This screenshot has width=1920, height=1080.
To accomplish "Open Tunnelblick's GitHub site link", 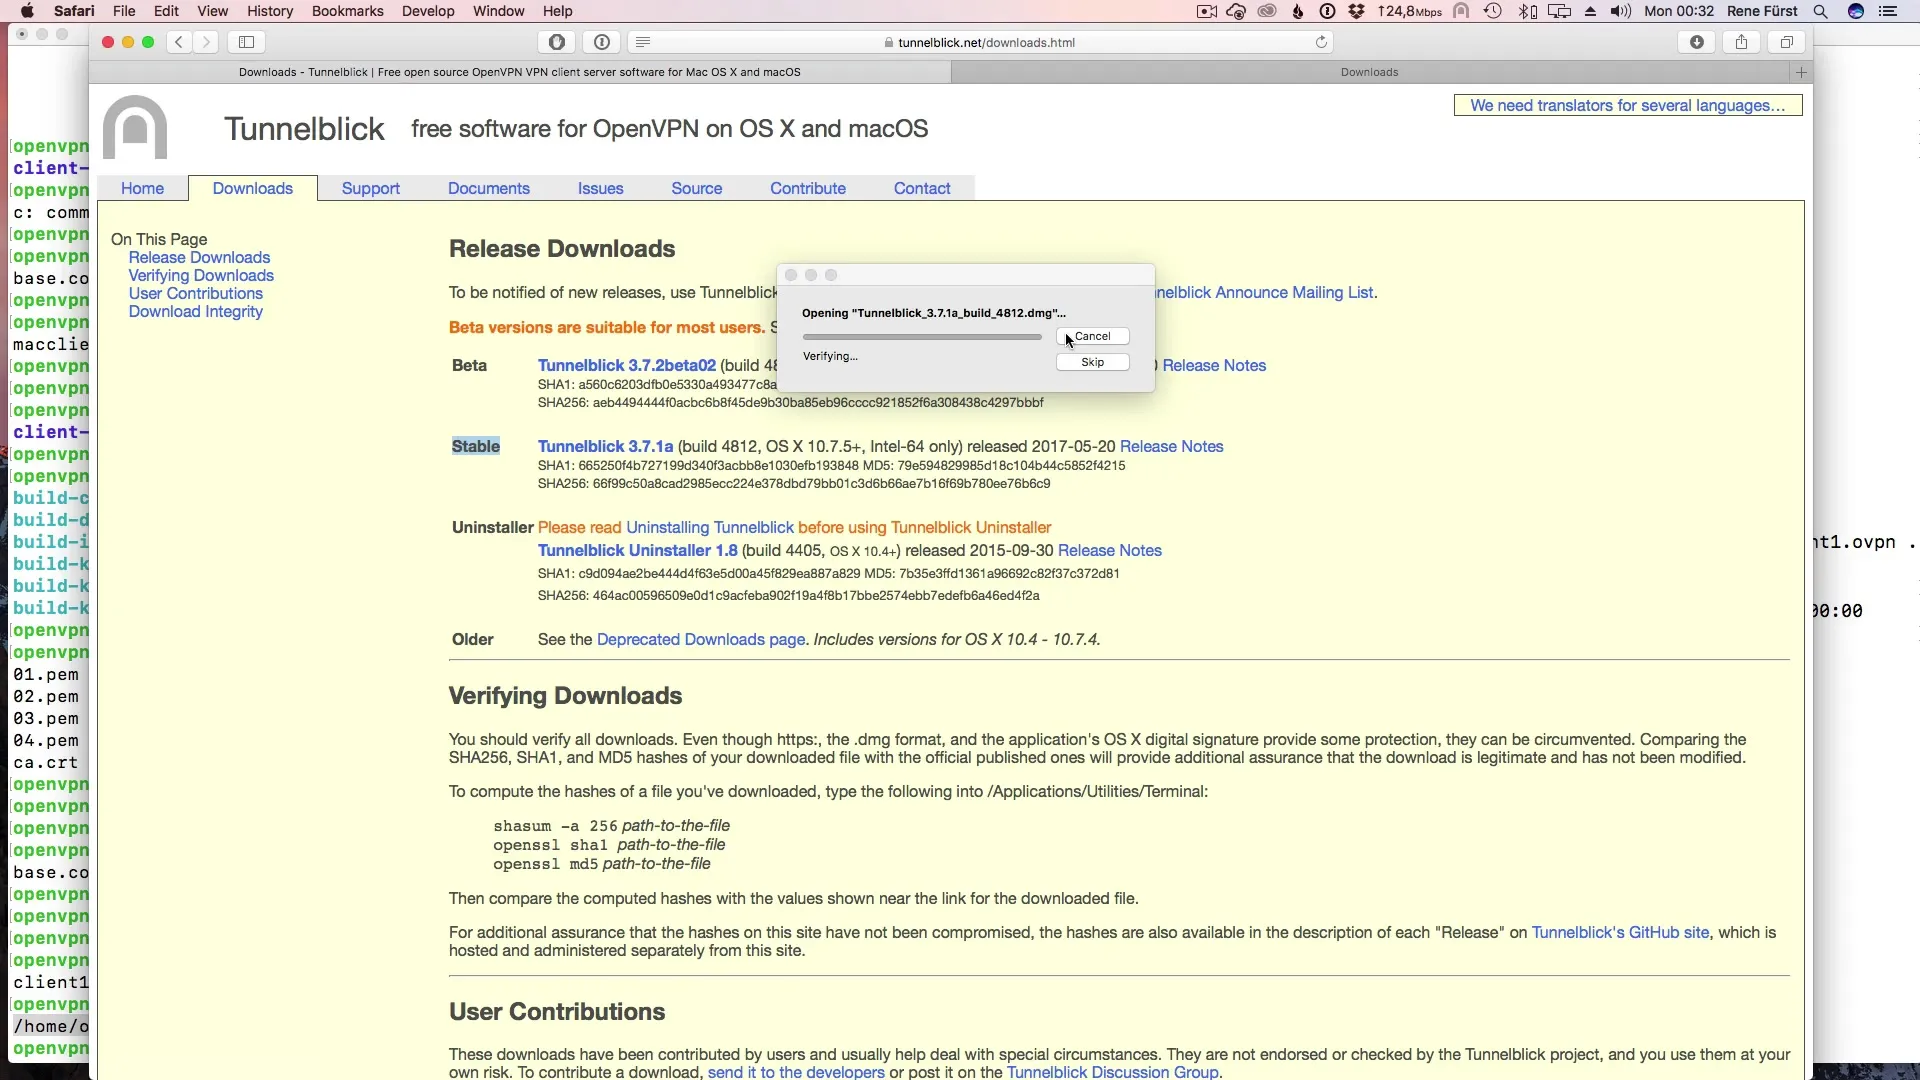I will 1620,932.
